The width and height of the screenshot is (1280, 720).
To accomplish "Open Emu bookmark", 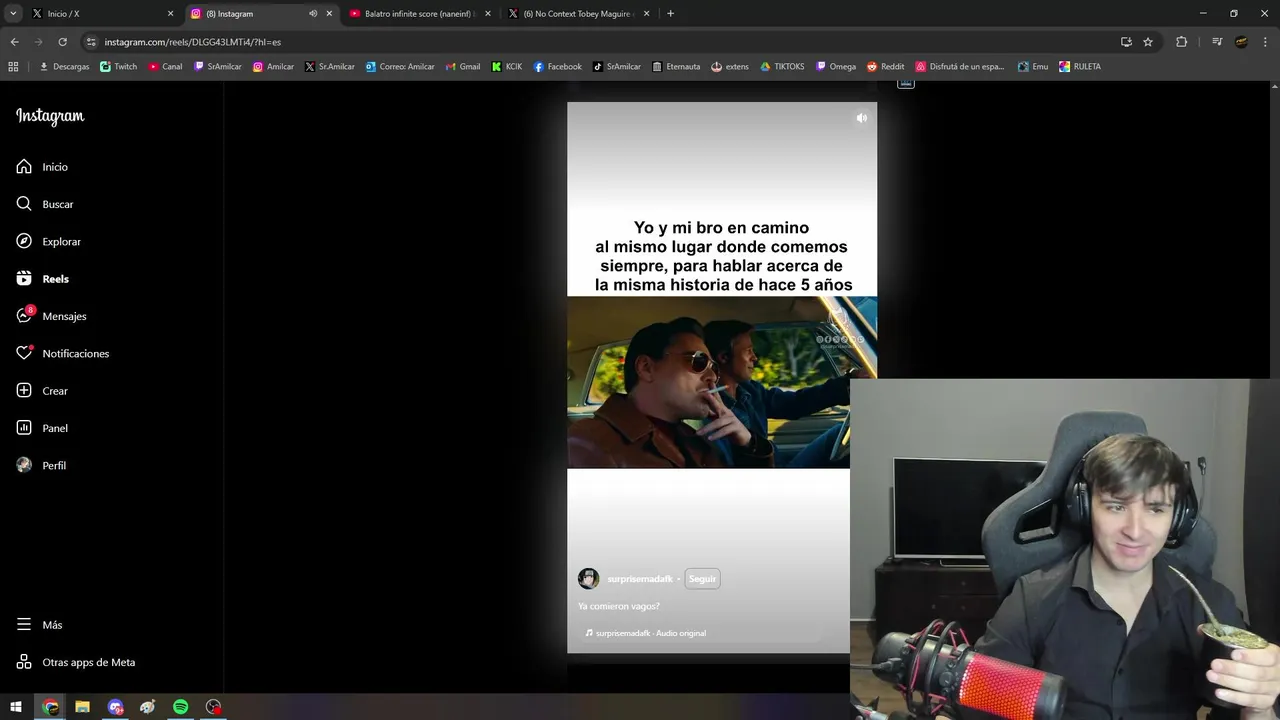I will [x=1033, y=67].
